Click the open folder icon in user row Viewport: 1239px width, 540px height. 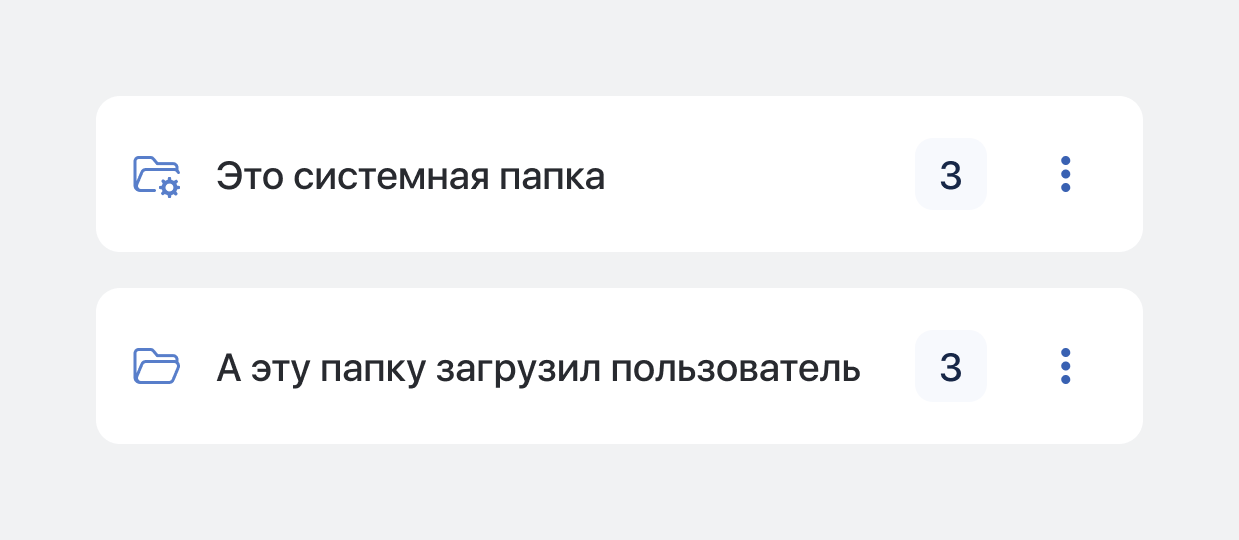(156, 366)
